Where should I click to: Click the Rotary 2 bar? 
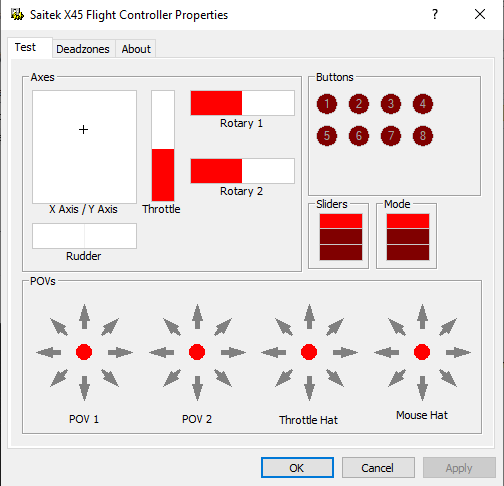tap(242, 171)
